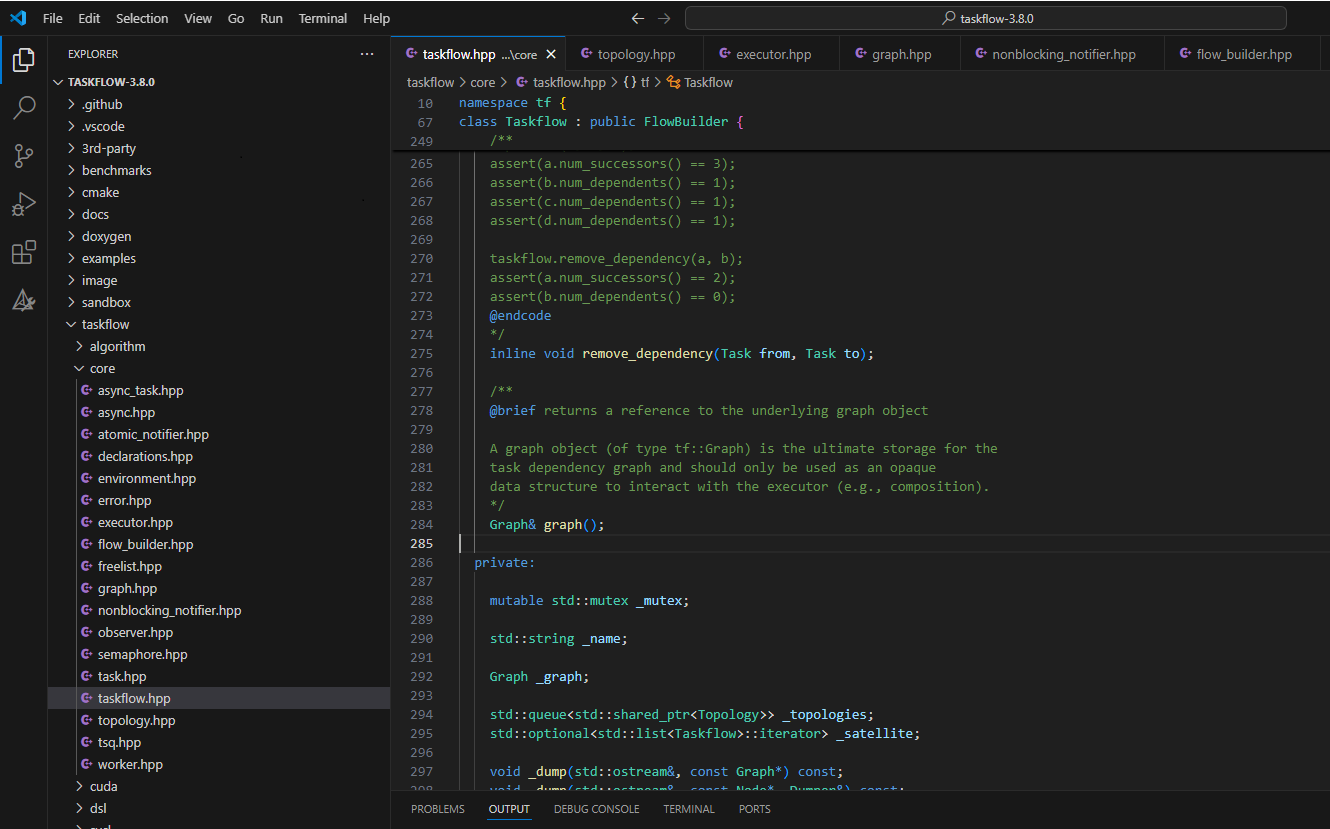
Task: Expand the benchmarks folder
Action: tap(116, 170)
